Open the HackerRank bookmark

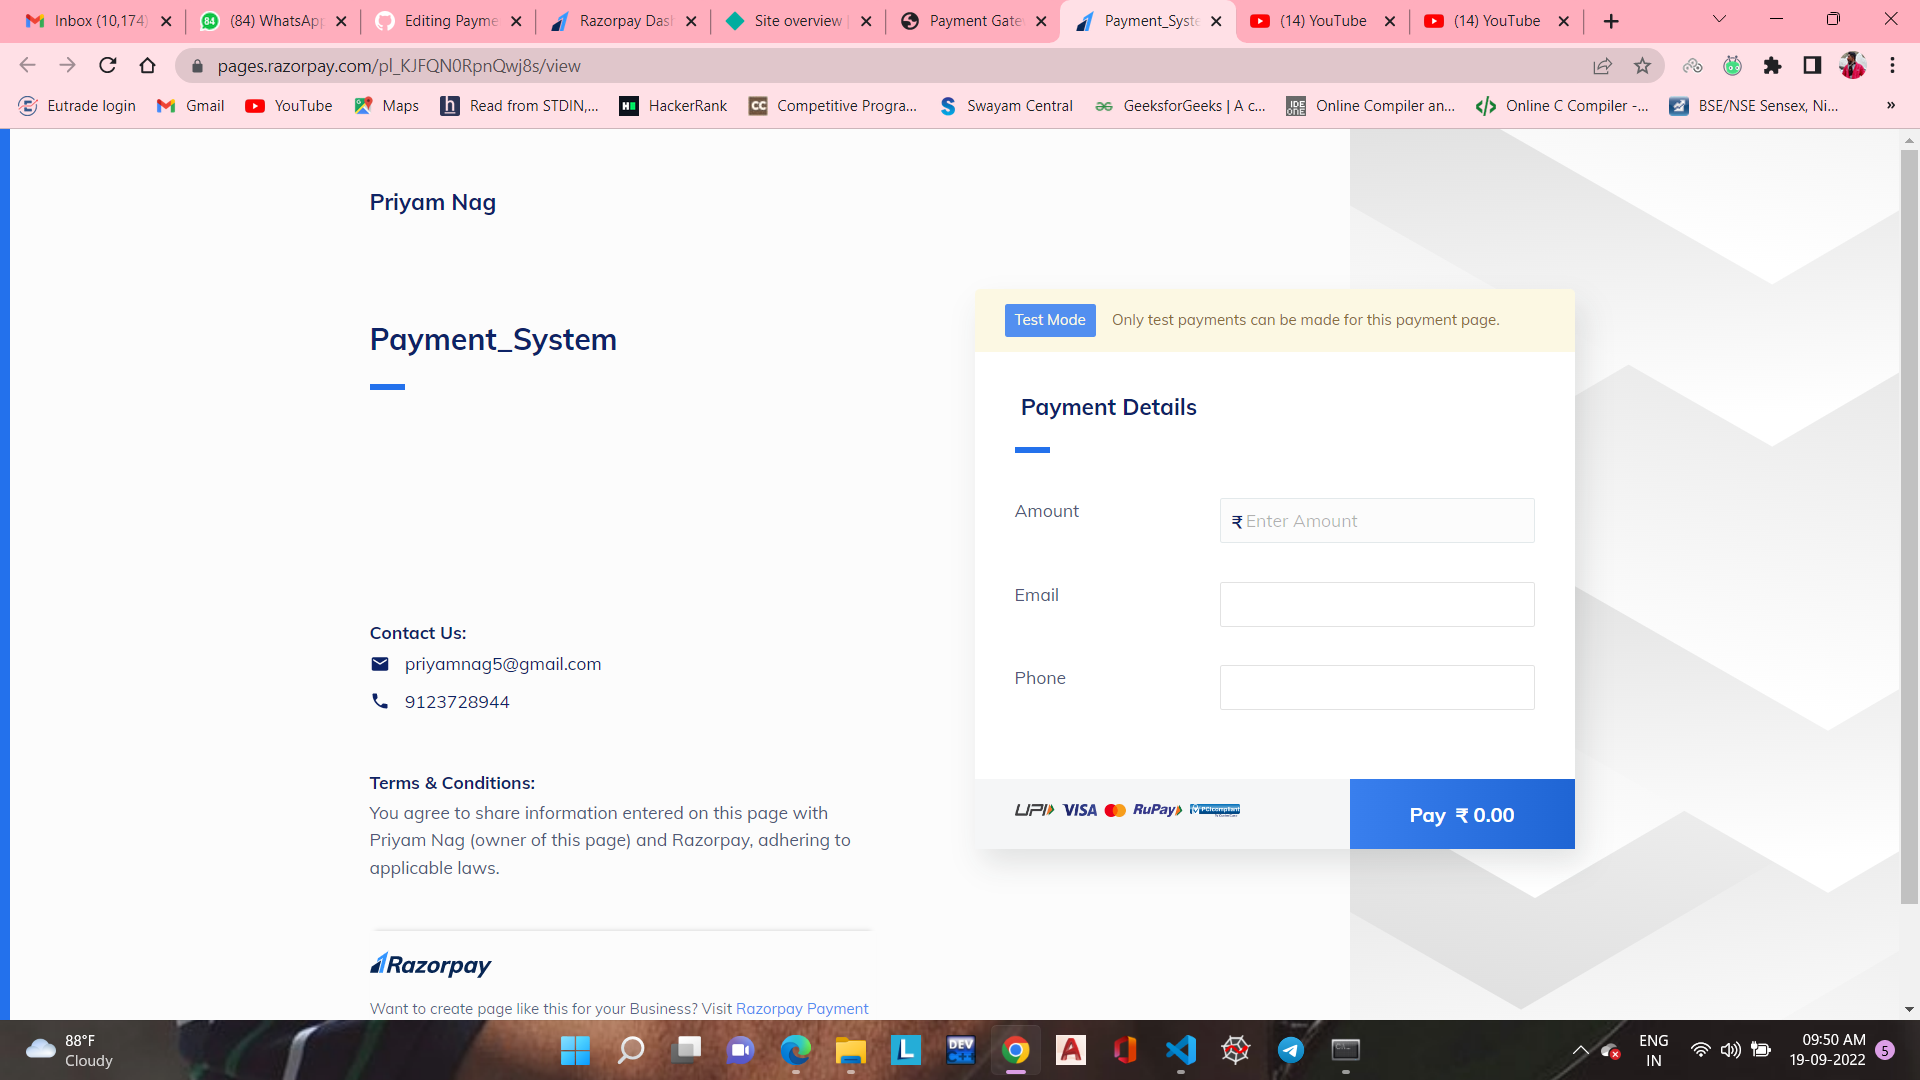pyautogui.click(x=672, y=105)
